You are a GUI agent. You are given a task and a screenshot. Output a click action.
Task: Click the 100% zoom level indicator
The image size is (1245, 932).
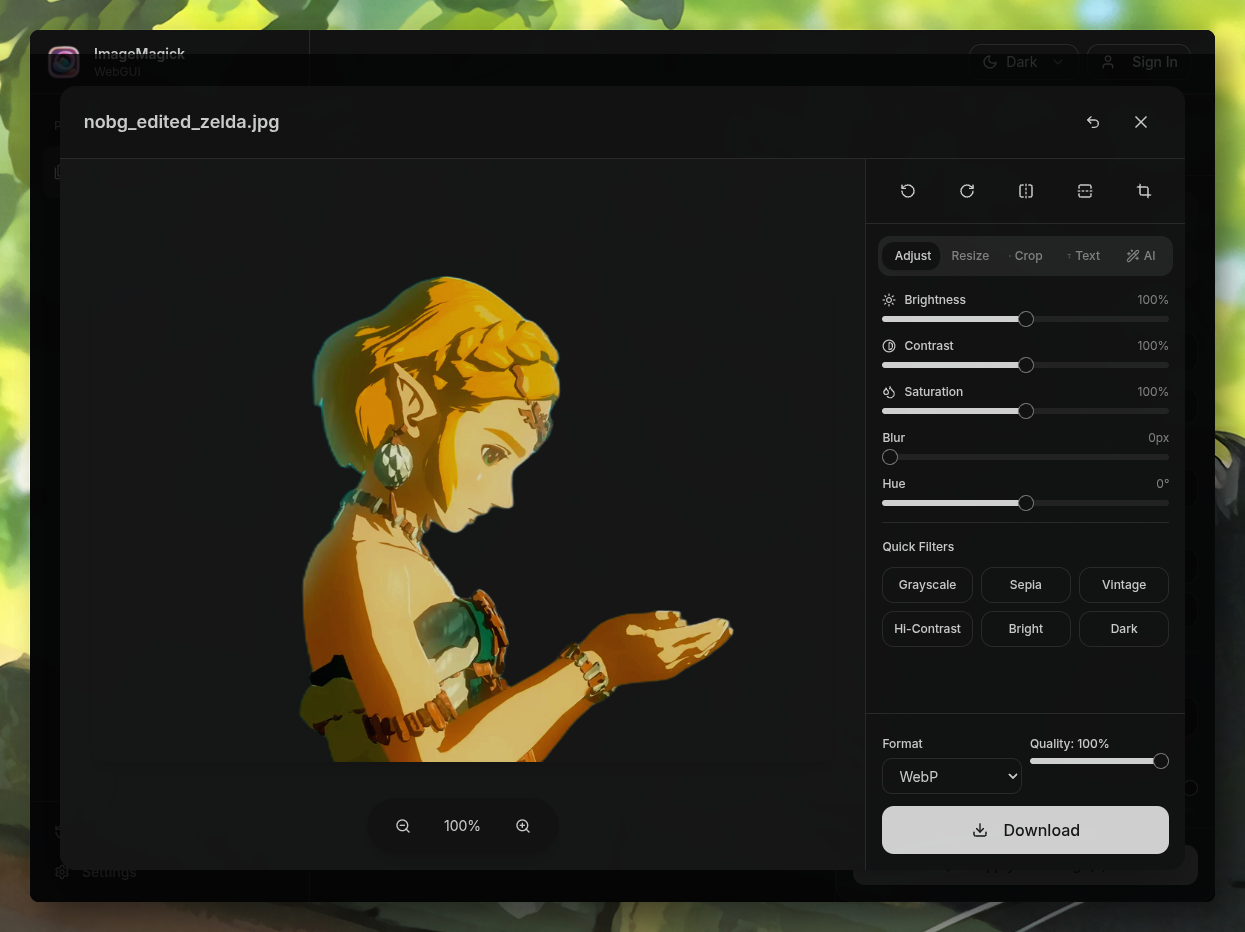pyautogui.click(x=462, y=826)
